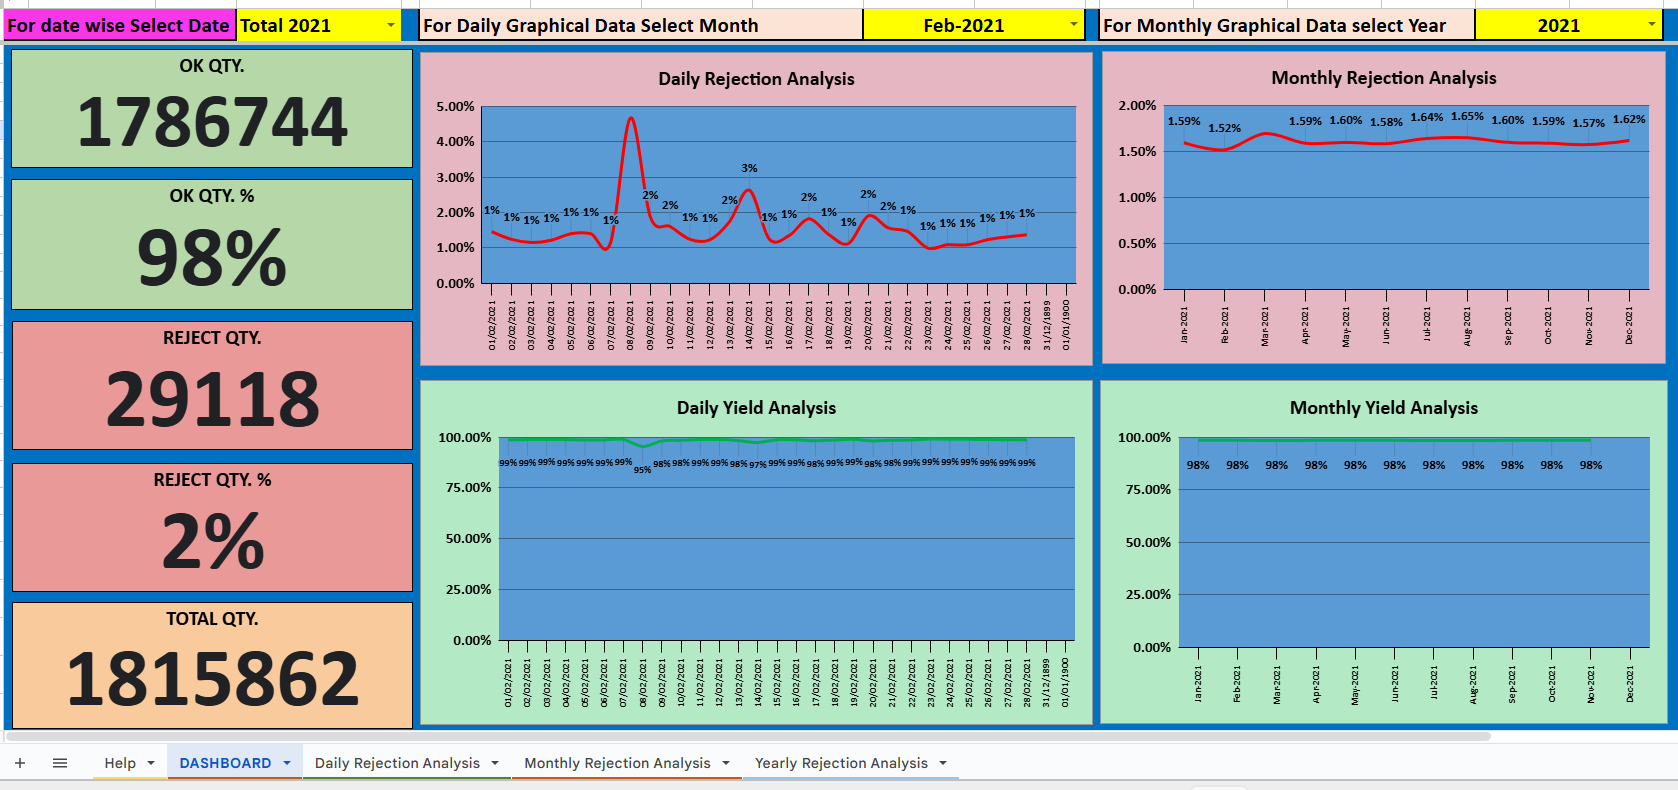Open the Help tab options arrow
This screenshot has height=790, width=1678.
click(151, 763)
